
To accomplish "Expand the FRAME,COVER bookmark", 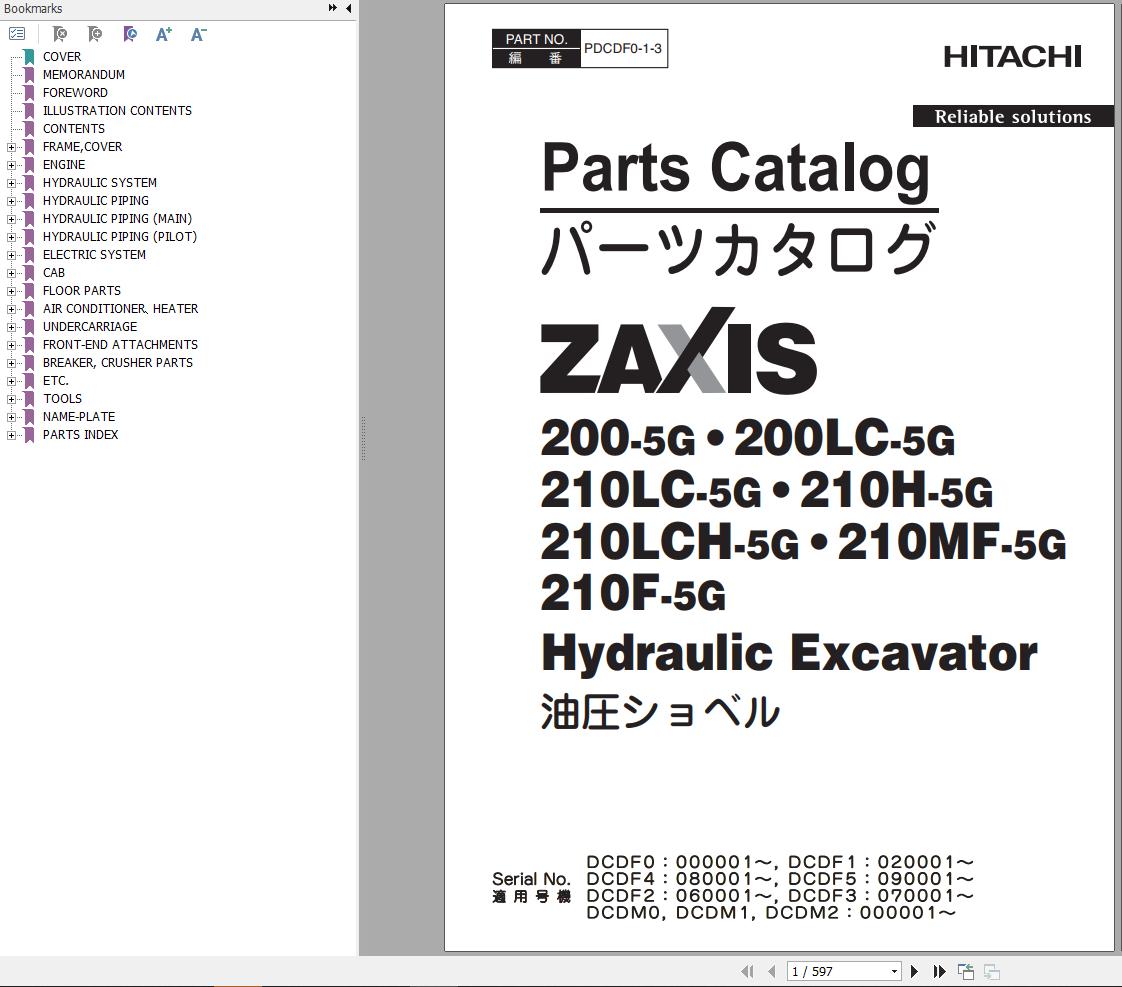I will [x=11, y=147].
